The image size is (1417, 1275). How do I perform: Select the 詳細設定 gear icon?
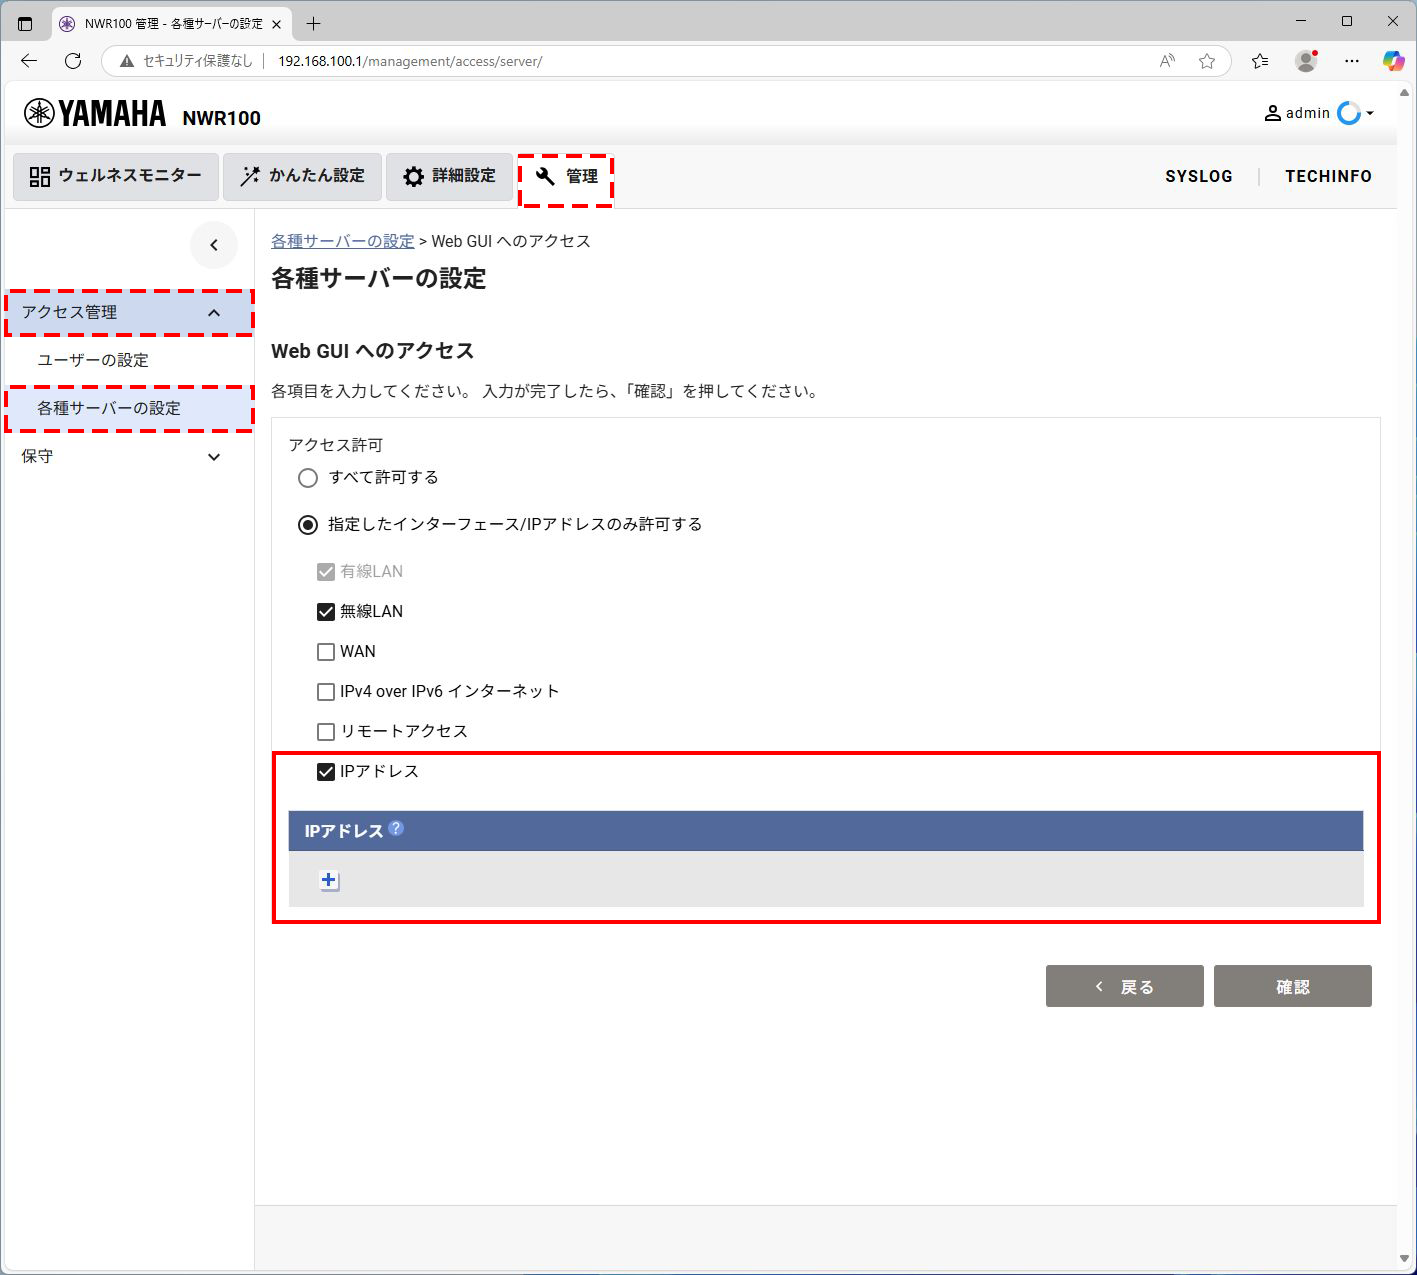tap(414, 176)
